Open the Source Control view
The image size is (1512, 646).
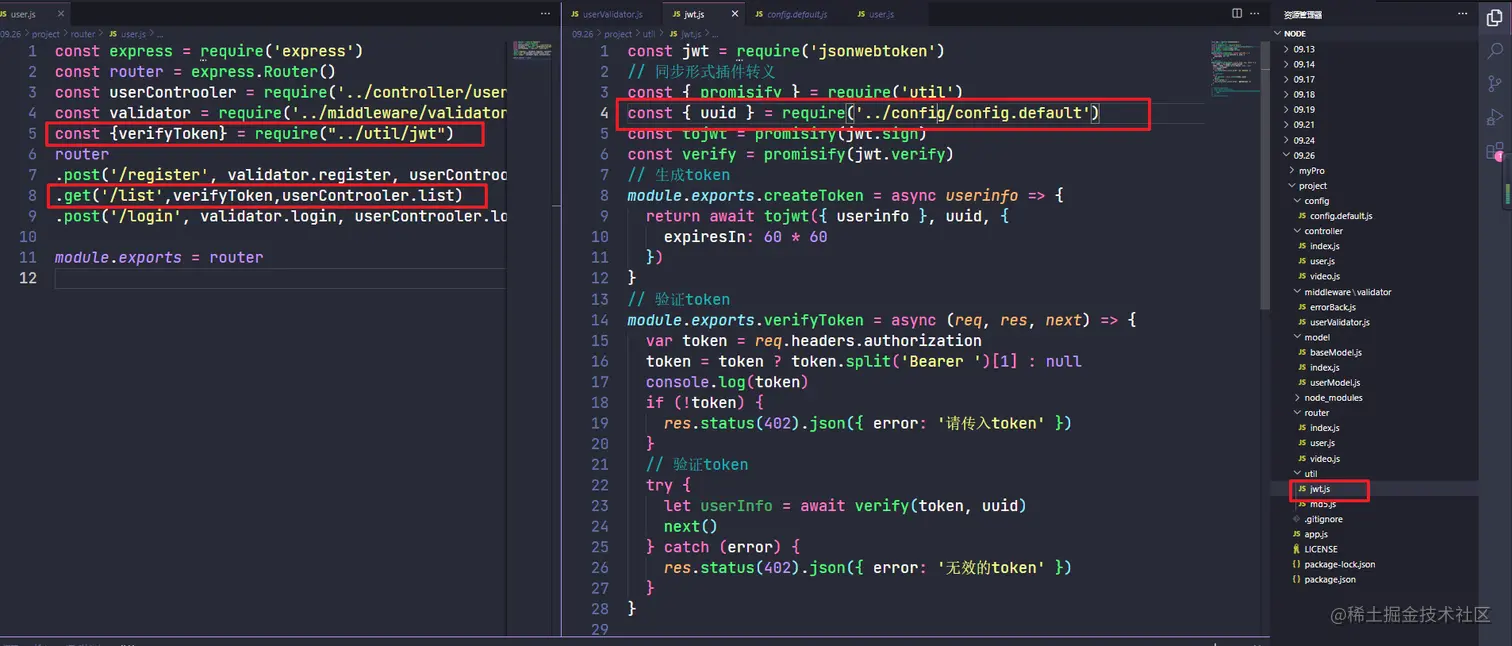[x=1494, y=83]
